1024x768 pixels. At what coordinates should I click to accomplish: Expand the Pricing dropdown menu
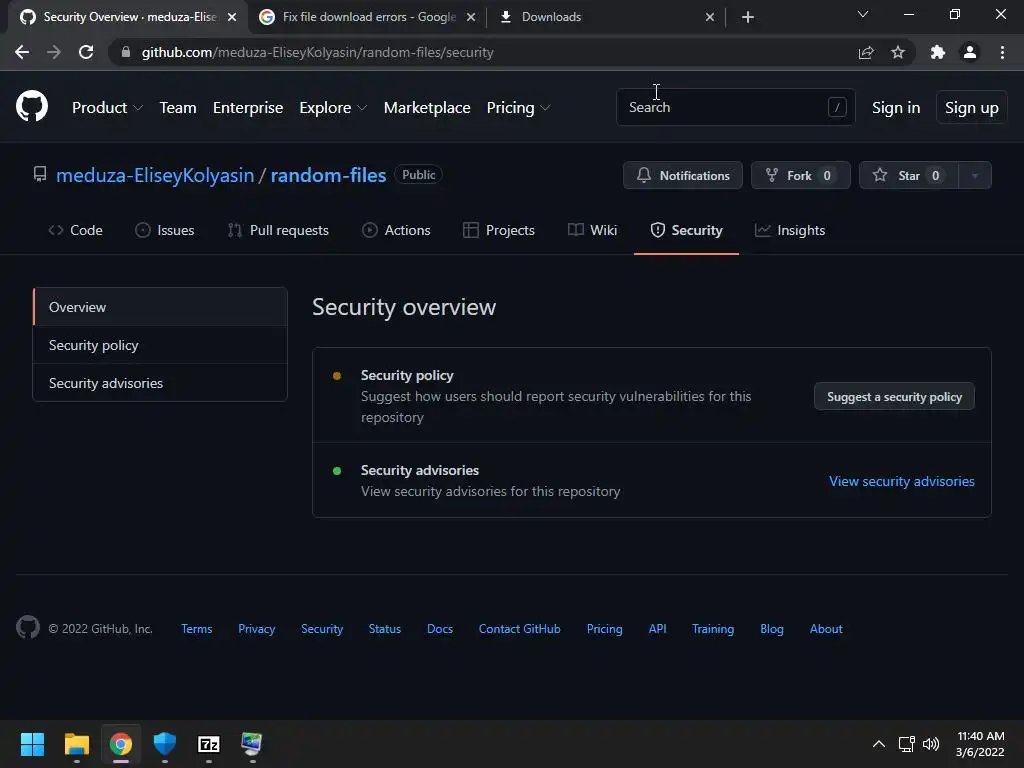point(518,108)
